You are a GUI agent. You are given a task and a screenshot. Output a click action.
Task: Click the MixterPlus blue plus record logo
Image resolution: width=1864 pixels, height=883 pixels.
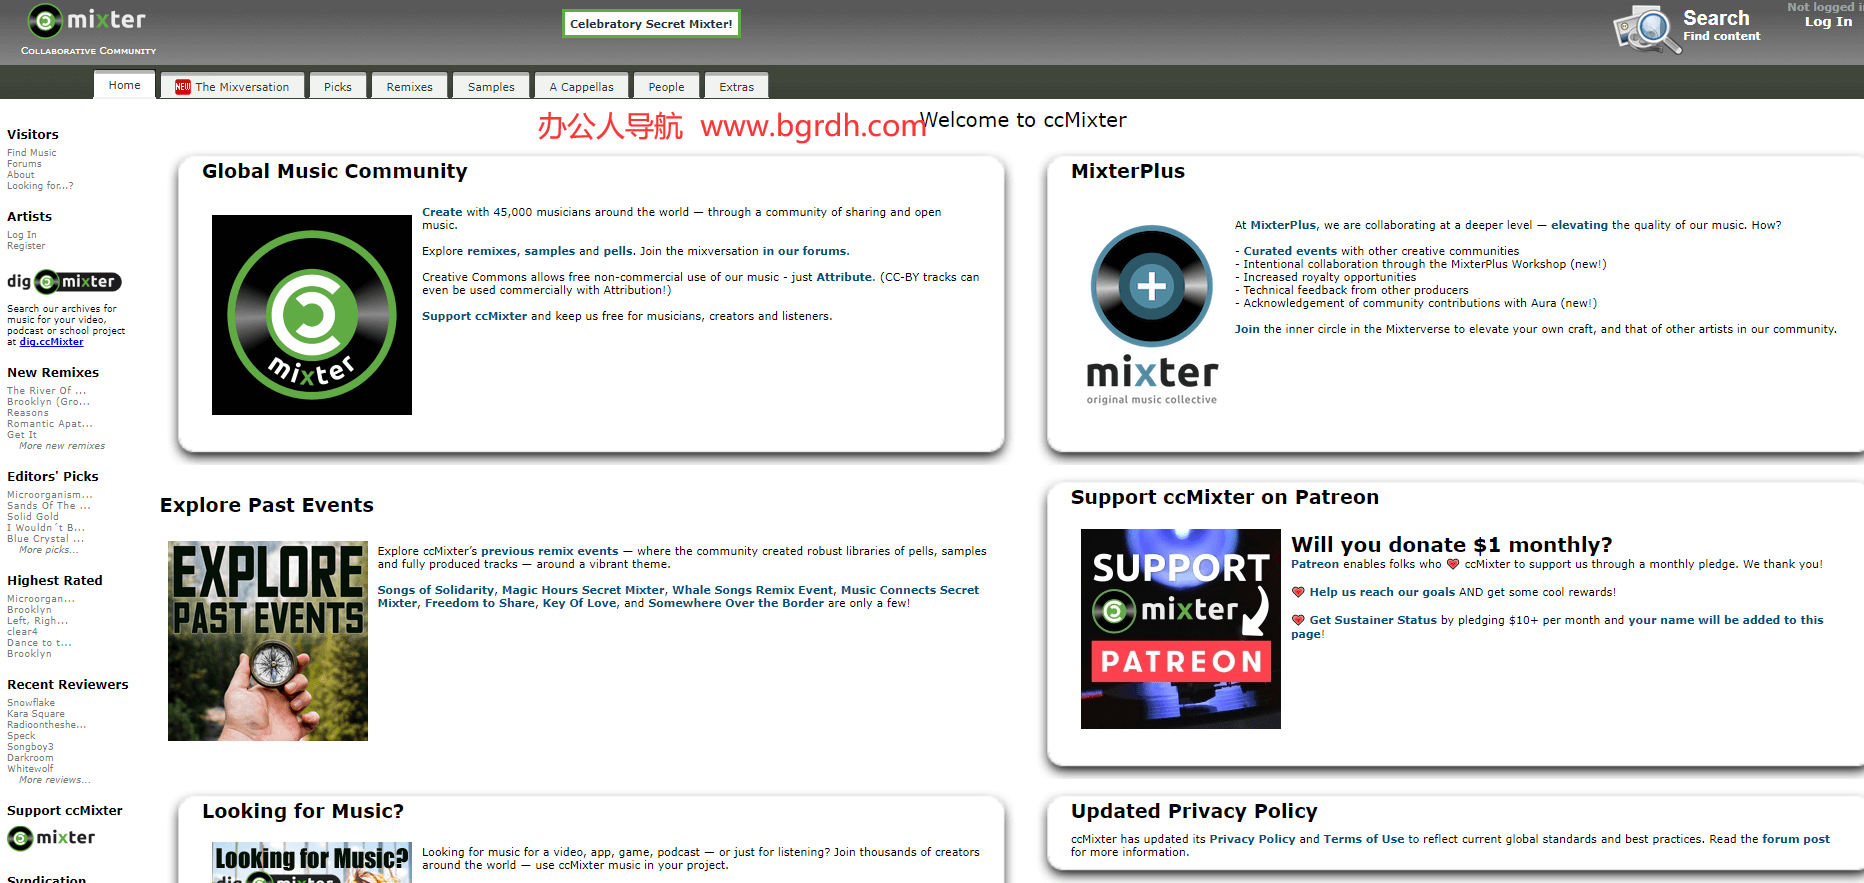tap(1152, 287)
